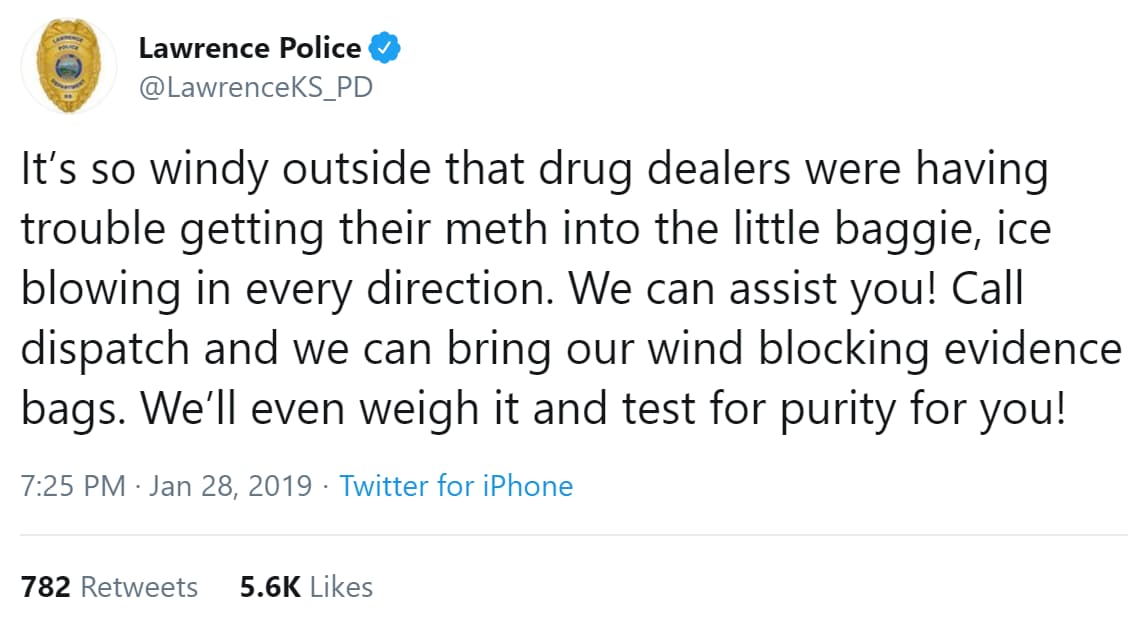Click the Lawrence Police profile badge avatar

click(68, 63)
